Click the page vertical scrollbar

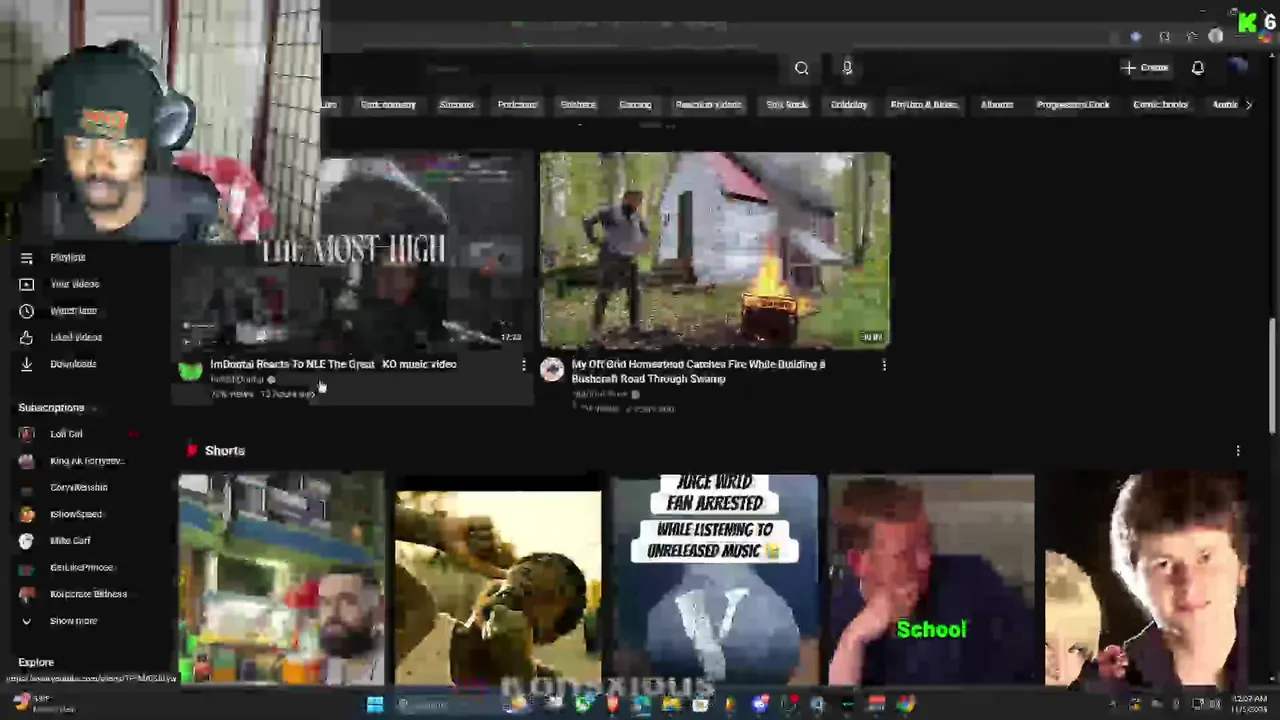point(1273,376)
